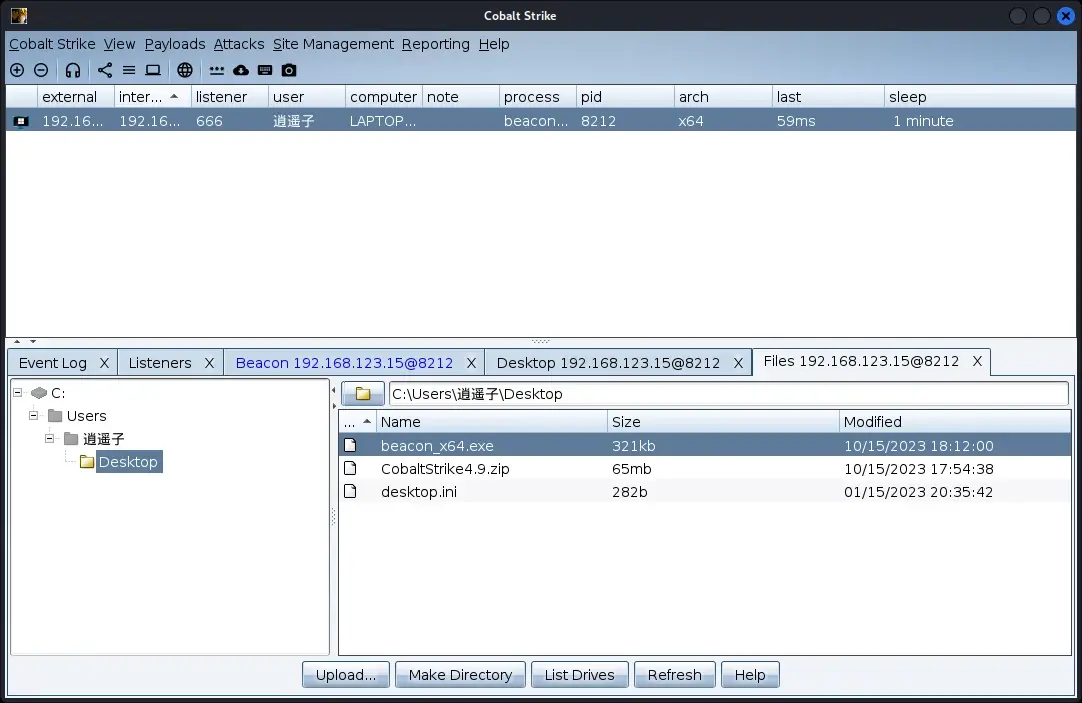Open credentials view via password dots icon
Screen dimensions: 1082x703
pyautogui.click(x=217, y=70)
